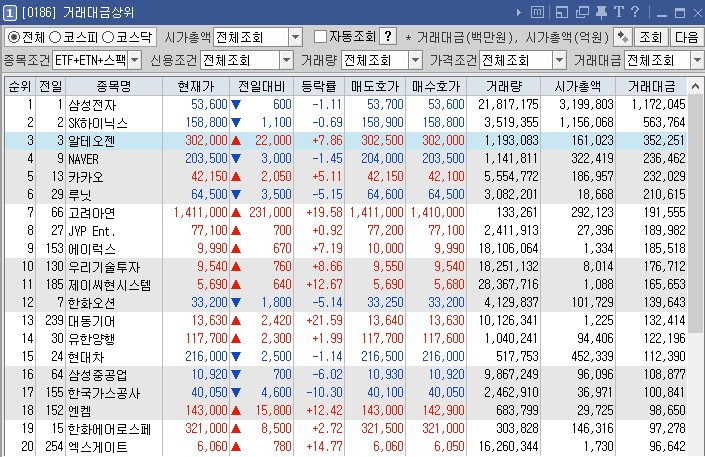This screenshot has width=705, height=457.
Task: Select the 삼성중공업 stock name
Action: click(x=98, y=375)
